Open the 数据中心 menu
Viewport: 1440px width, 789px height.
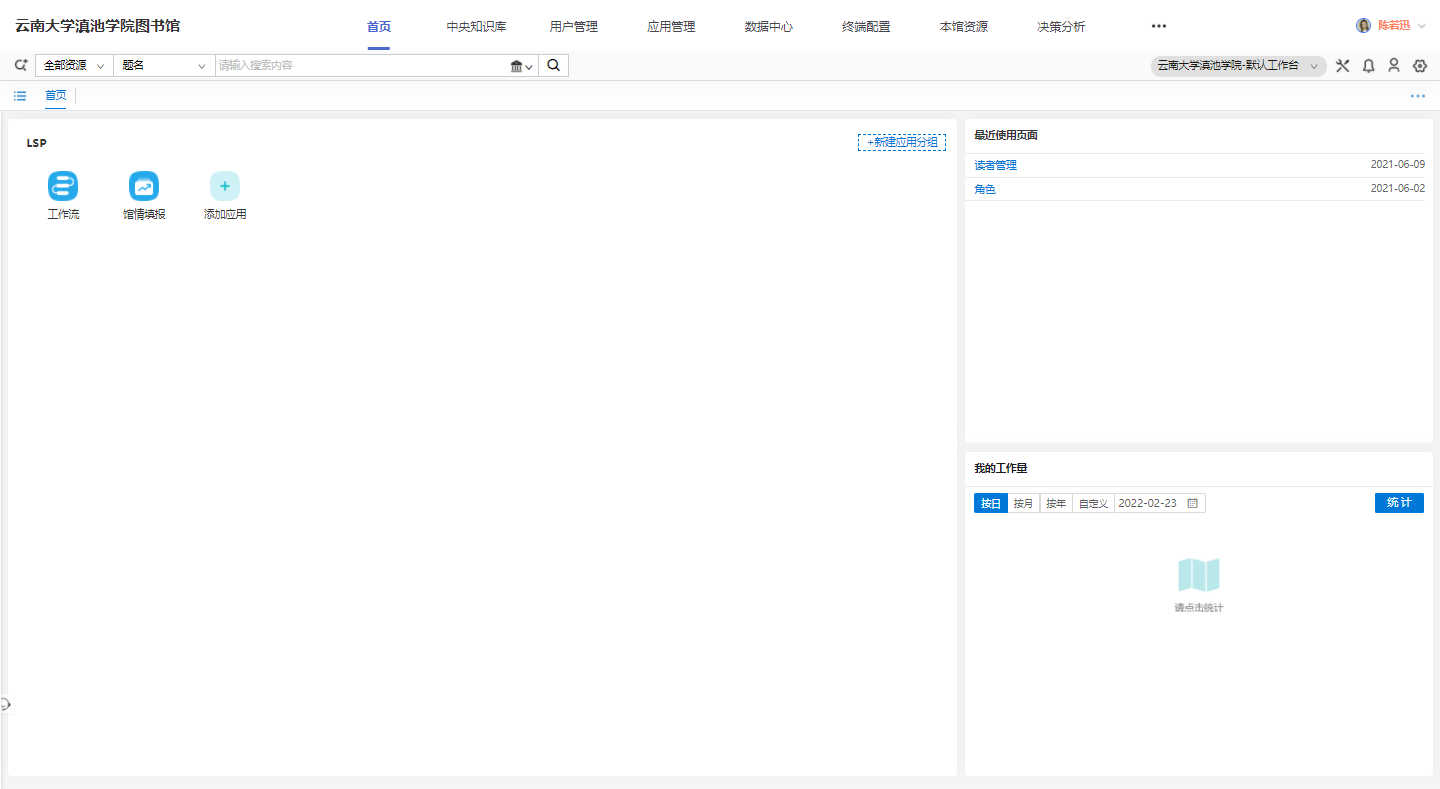pos(769,27)
